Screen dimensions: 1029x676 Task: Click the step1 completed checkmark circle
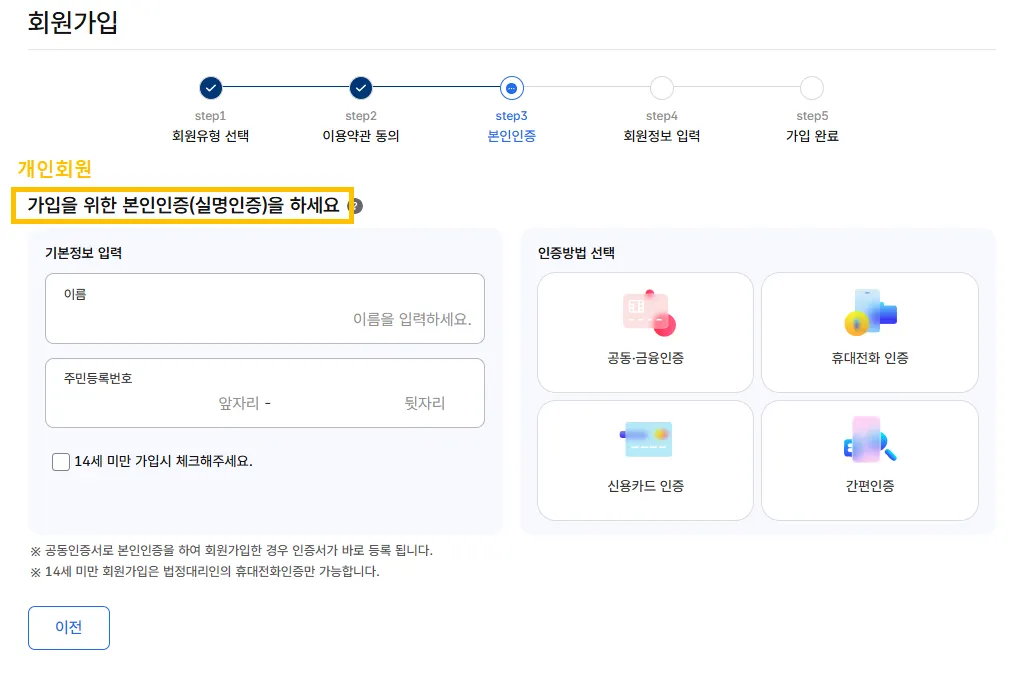(x=210, y=88)
